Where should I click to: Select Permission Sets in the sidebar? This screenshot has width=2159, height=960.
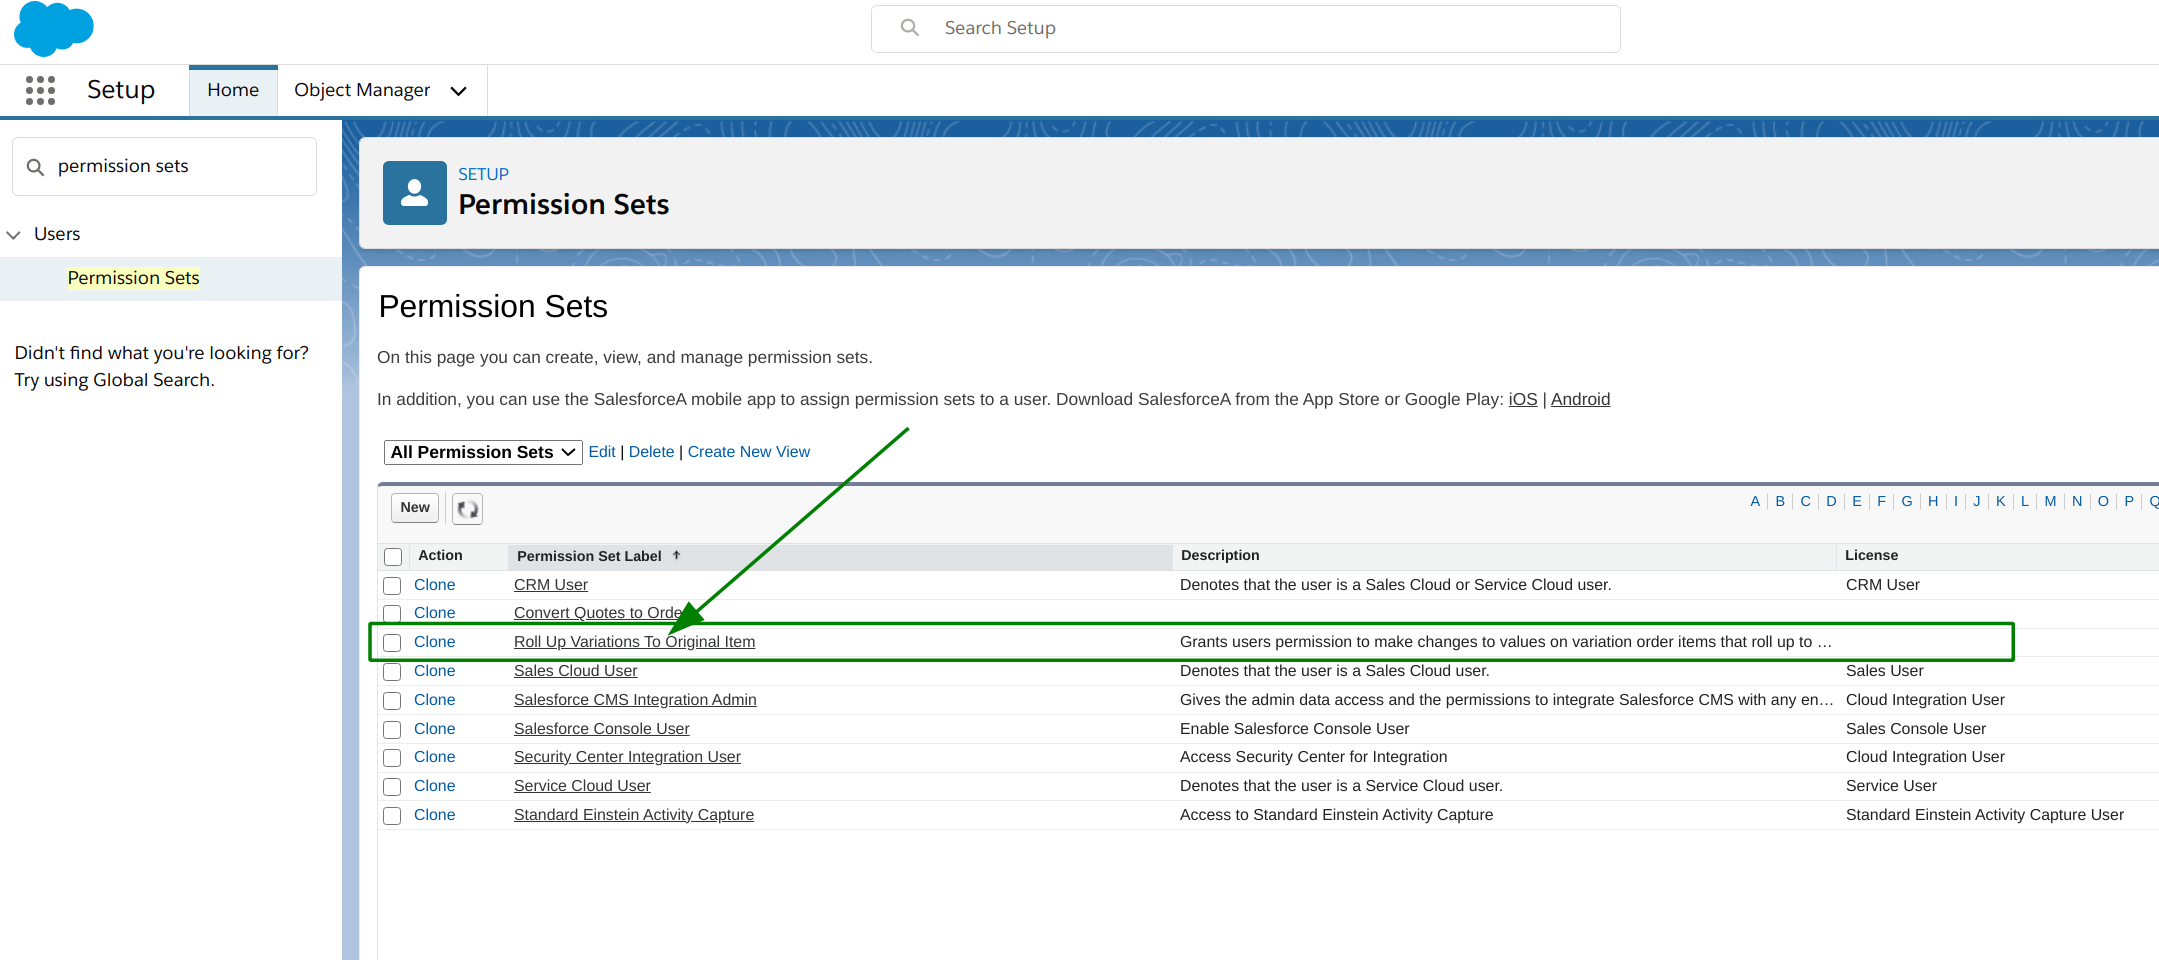tap(133, 278)
